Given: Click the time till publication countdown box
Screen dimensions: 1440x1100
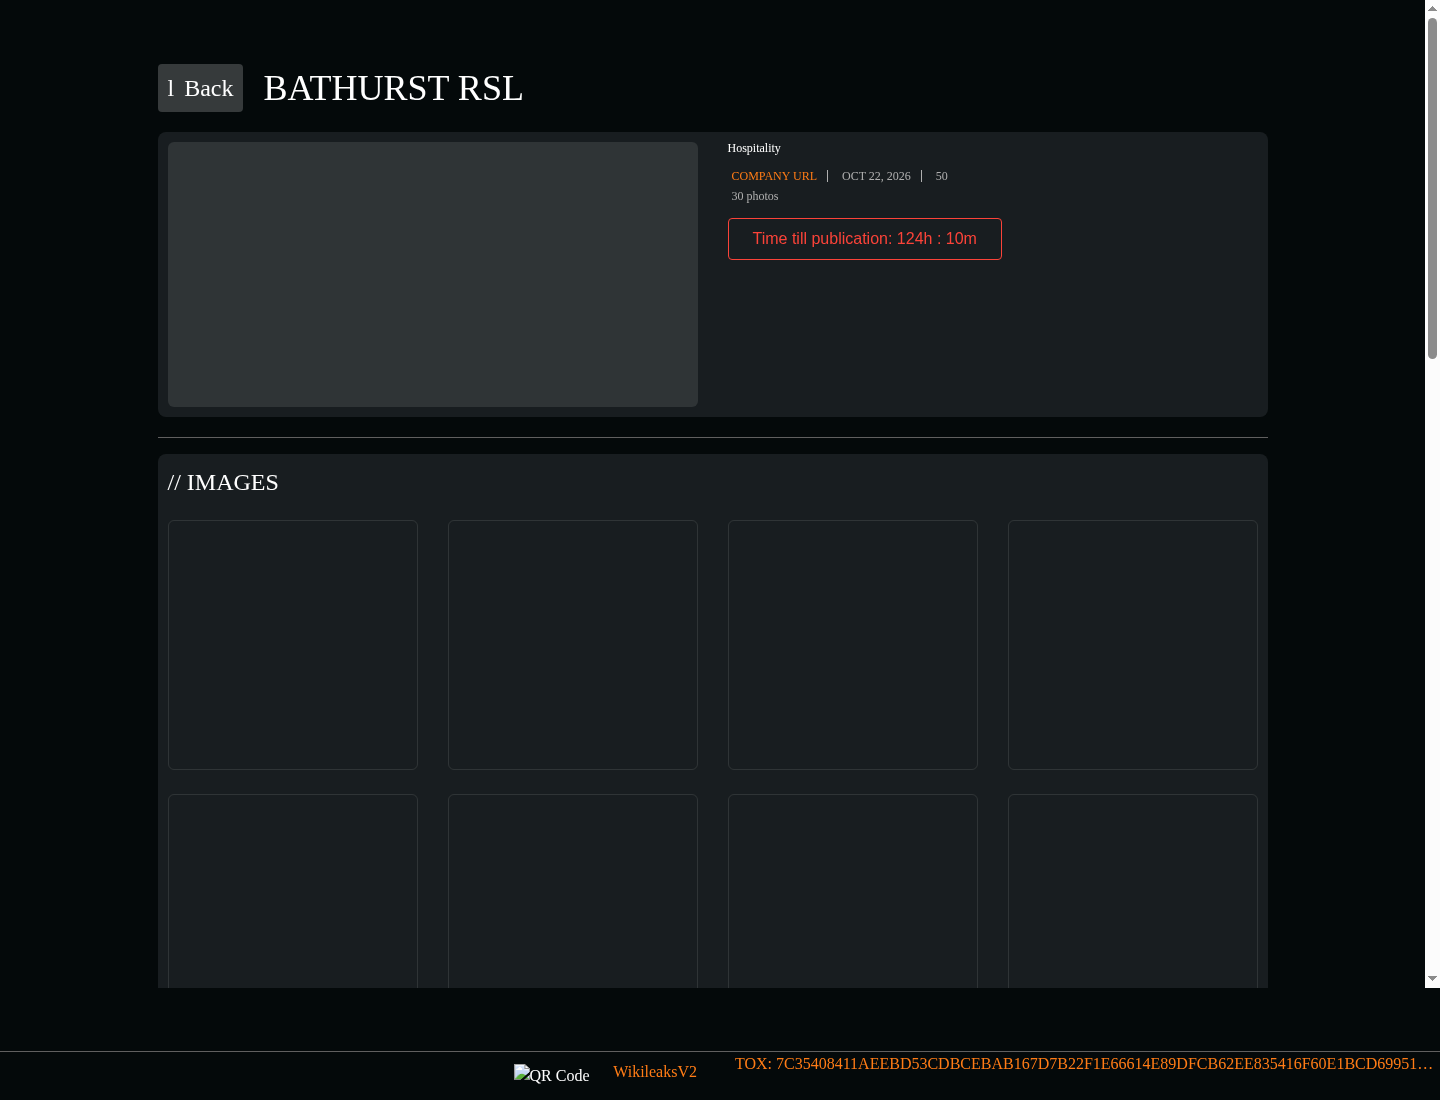Looking at the screenshot, I should pyautogui.click(x=865, y=239).
